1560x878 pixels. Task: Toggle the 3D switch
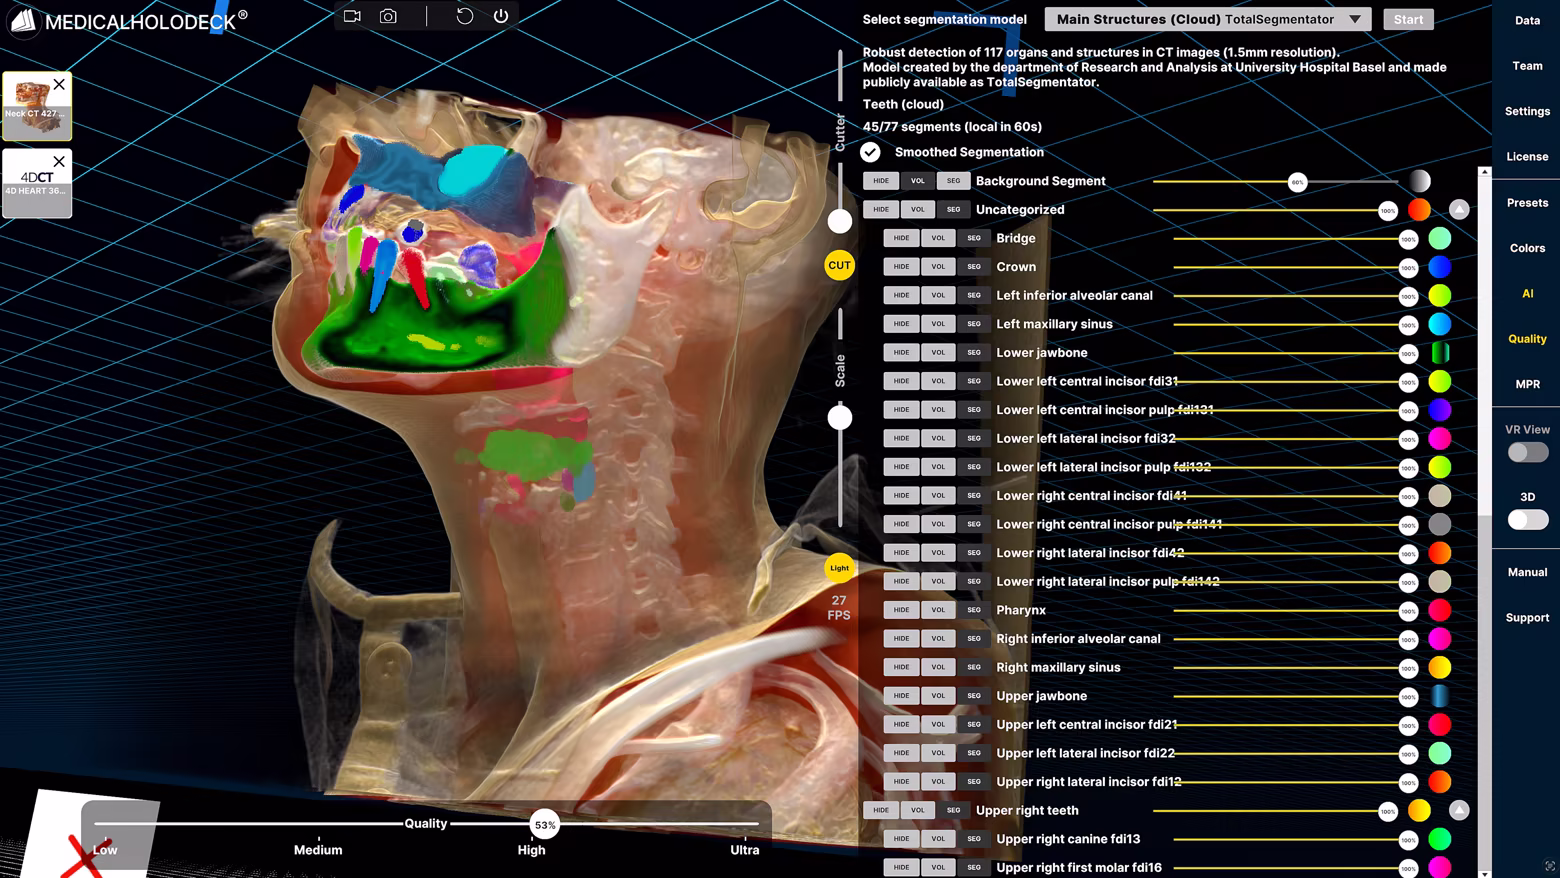click(1528, 520)
